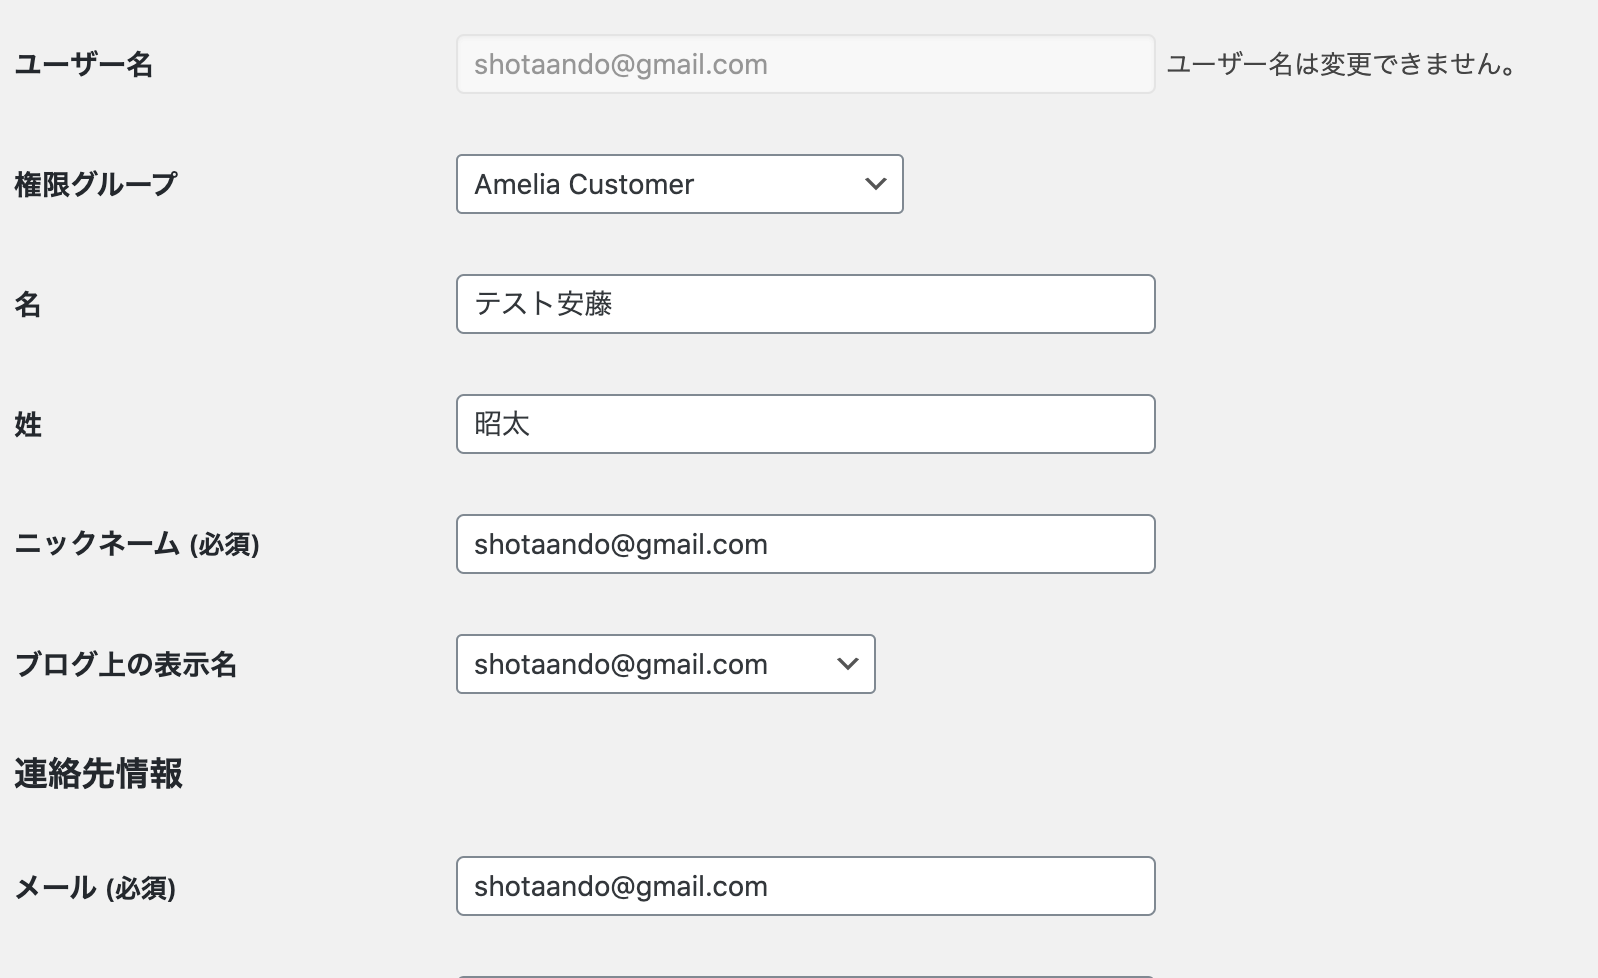Open the 権限グループ role selector showing Amelia Customer
1598x978 pixels.
[680, 184]
